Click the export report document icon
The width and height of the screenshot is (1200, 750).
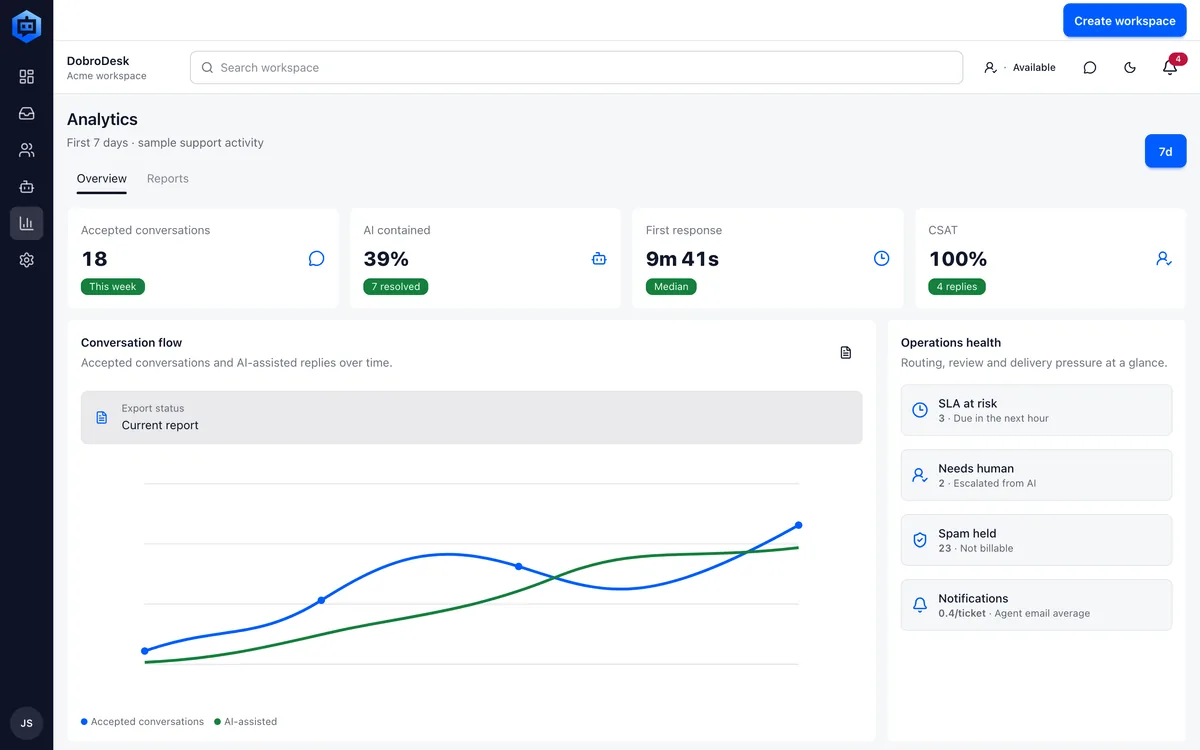click(846, 352)
